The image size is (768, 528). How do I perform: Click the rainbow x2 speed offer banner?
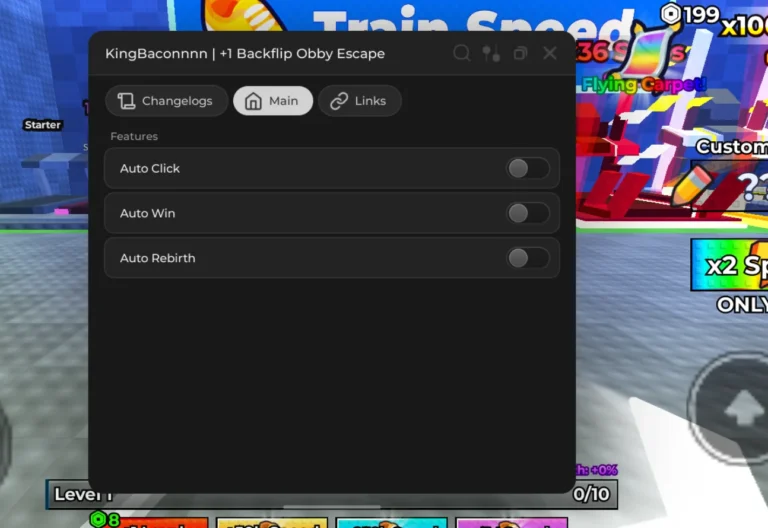729,265
